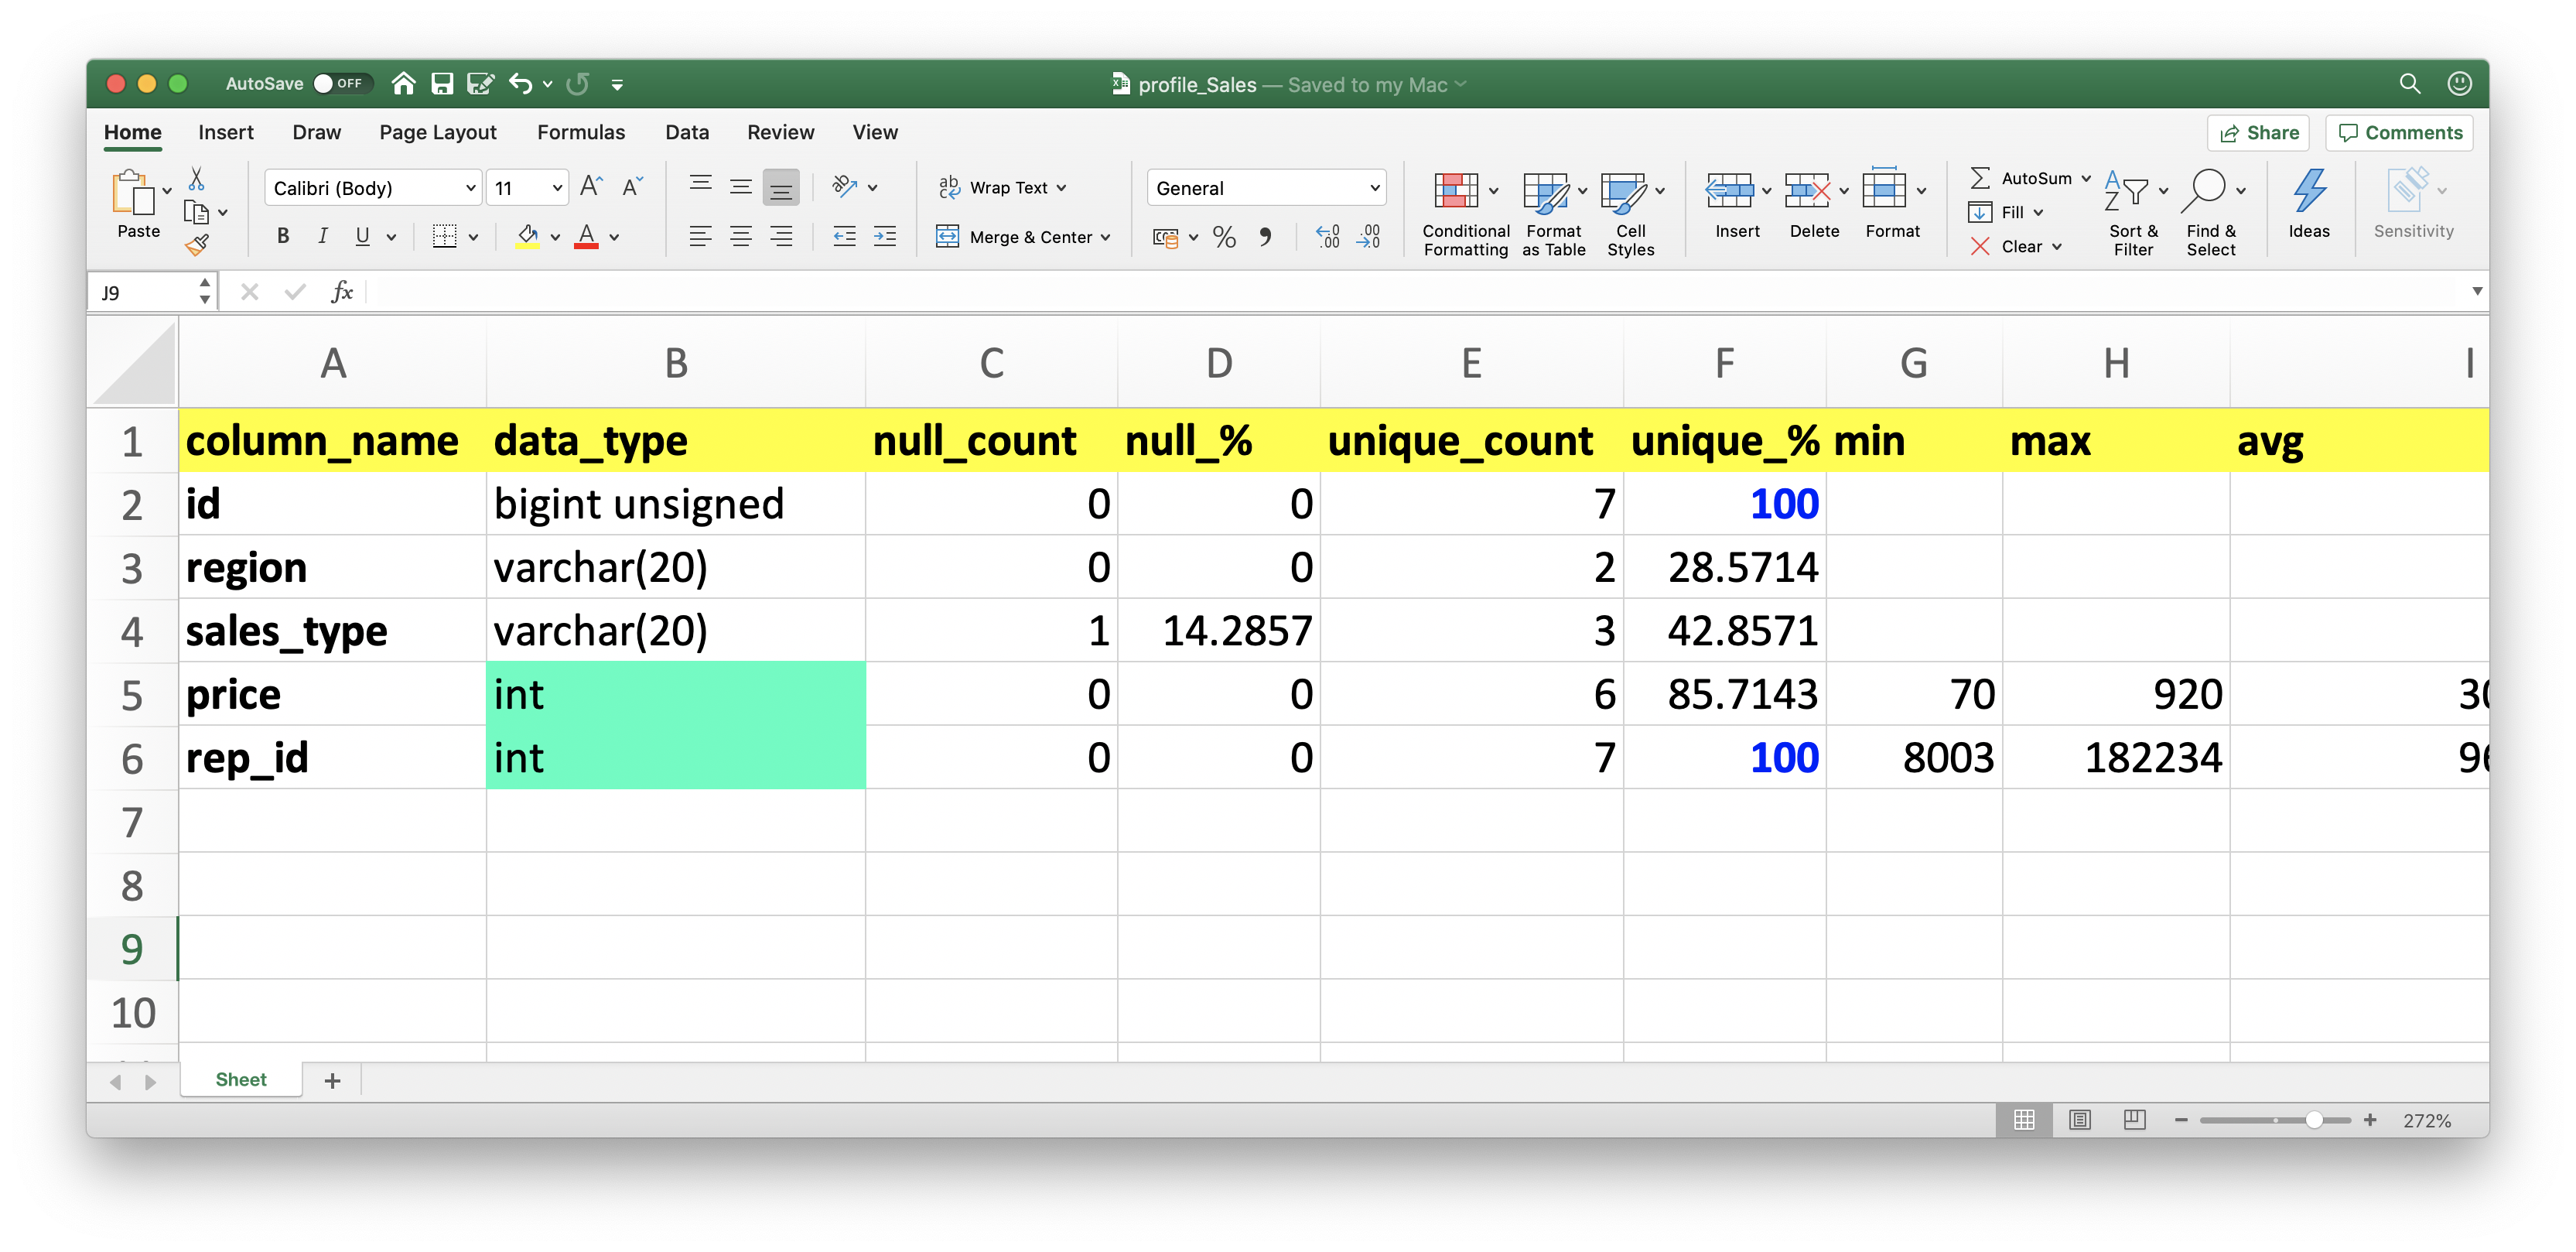Click the Copy icon
This screenshot has height=1252, width=2576.
click(196, 212)
